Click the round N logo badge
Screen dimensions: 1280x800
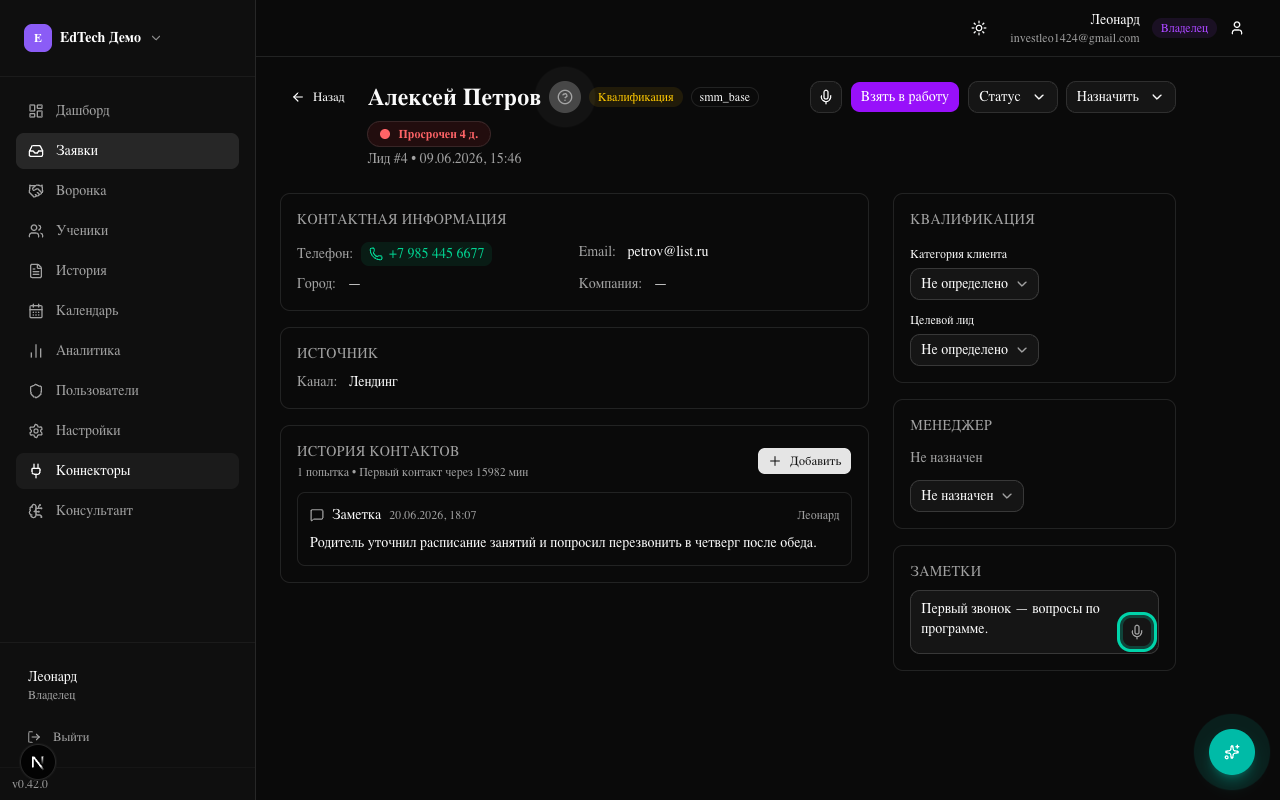coord(38,762)
